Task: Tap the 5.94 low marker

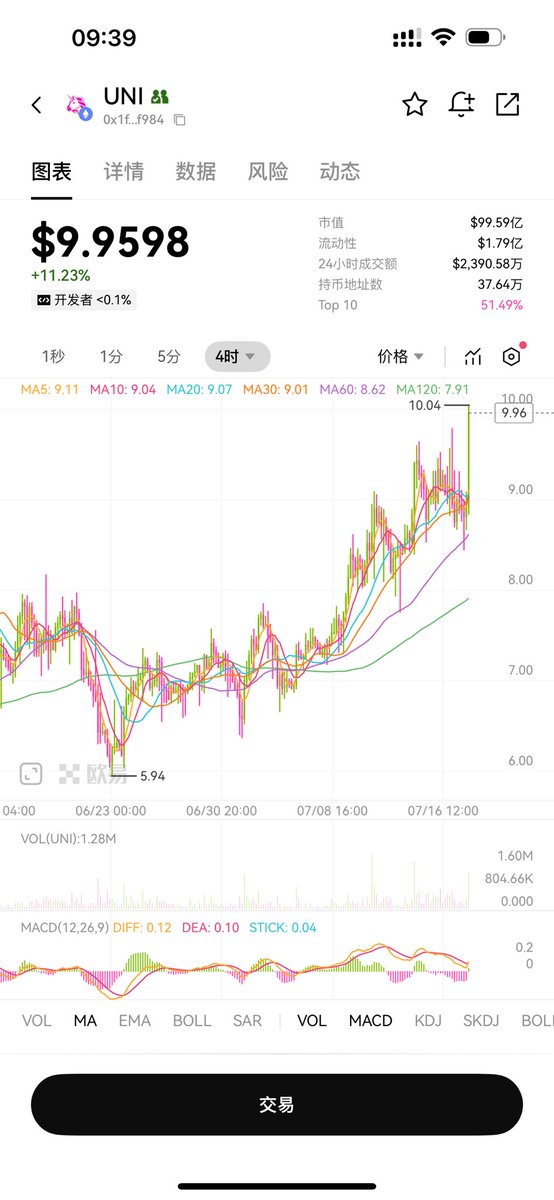Action: [x=153, y=775]
